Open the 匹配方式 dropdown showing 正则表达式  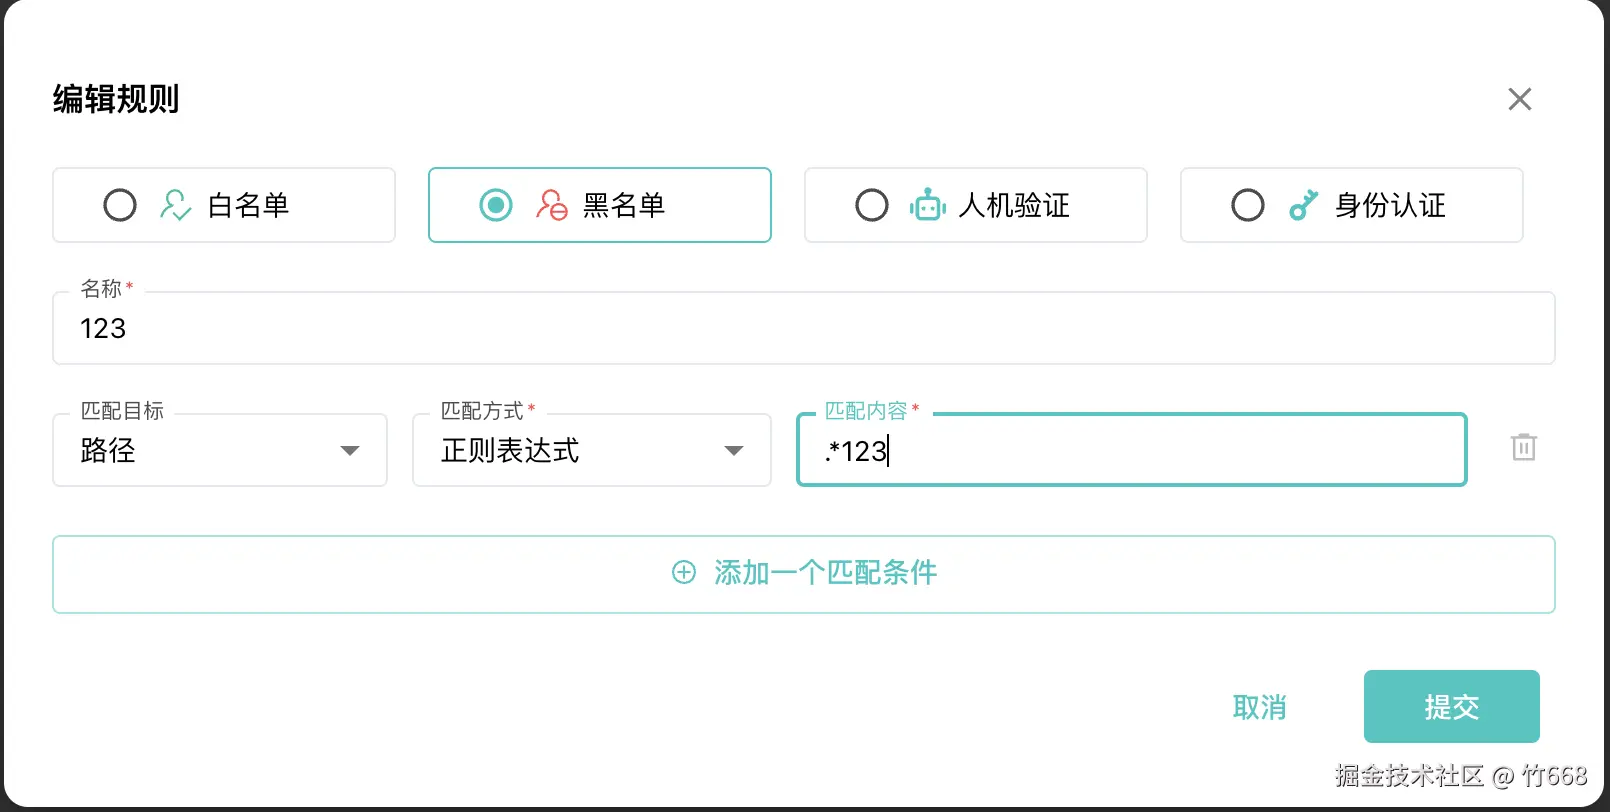tap(592, 450)
